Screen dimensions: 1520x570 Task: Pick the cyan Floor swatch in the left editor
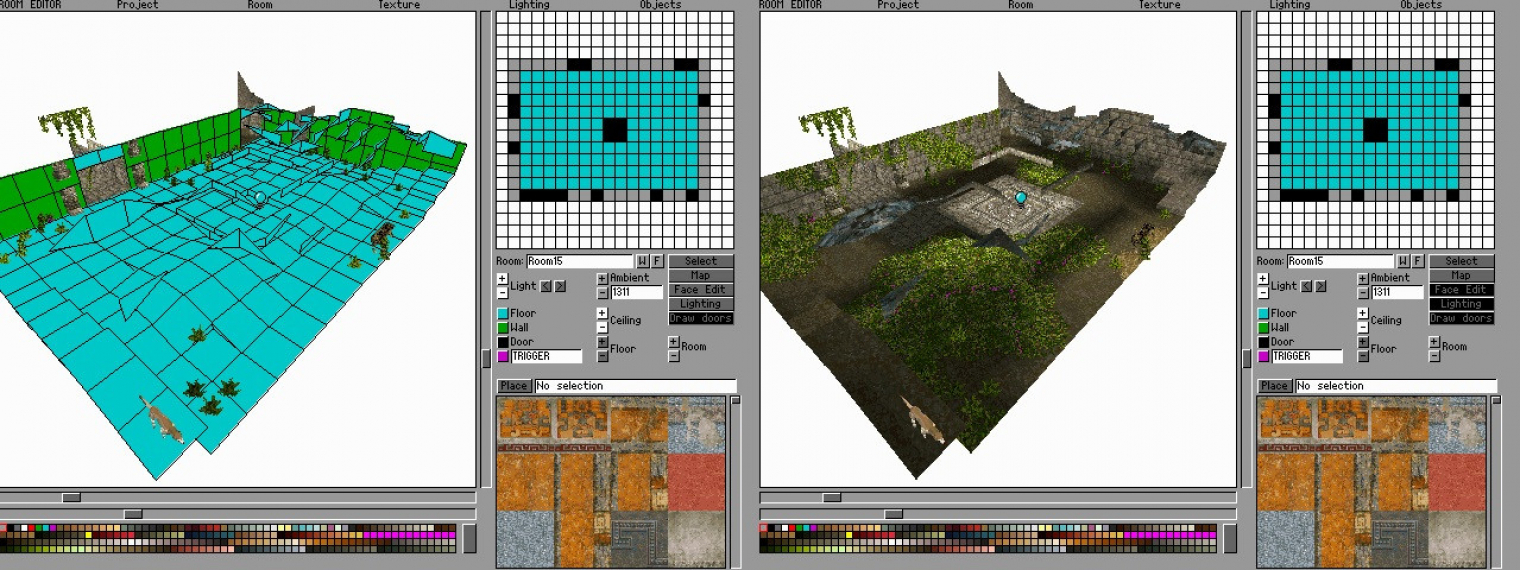pyautogui.click(x=503, y=313)
